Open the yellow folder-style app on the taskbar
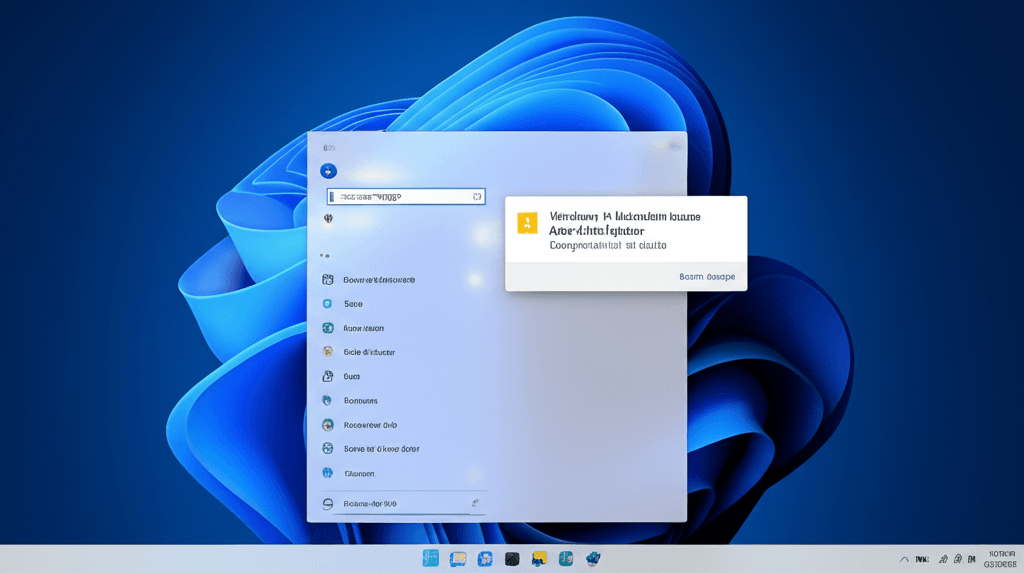 click(539, 559)
